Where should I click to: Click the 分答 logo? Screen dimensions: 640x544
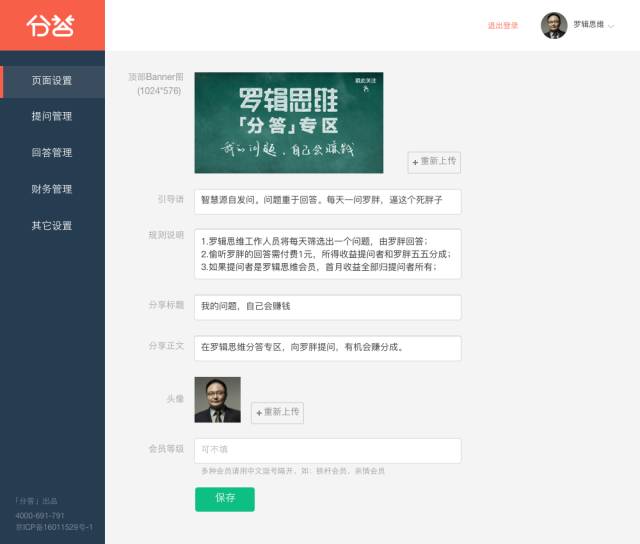[50, 25]
